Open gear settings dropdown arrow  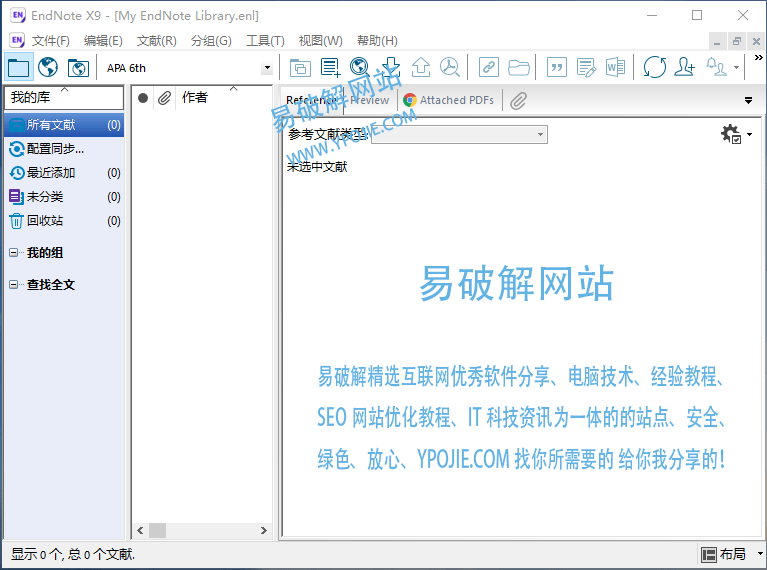(749, 134)
